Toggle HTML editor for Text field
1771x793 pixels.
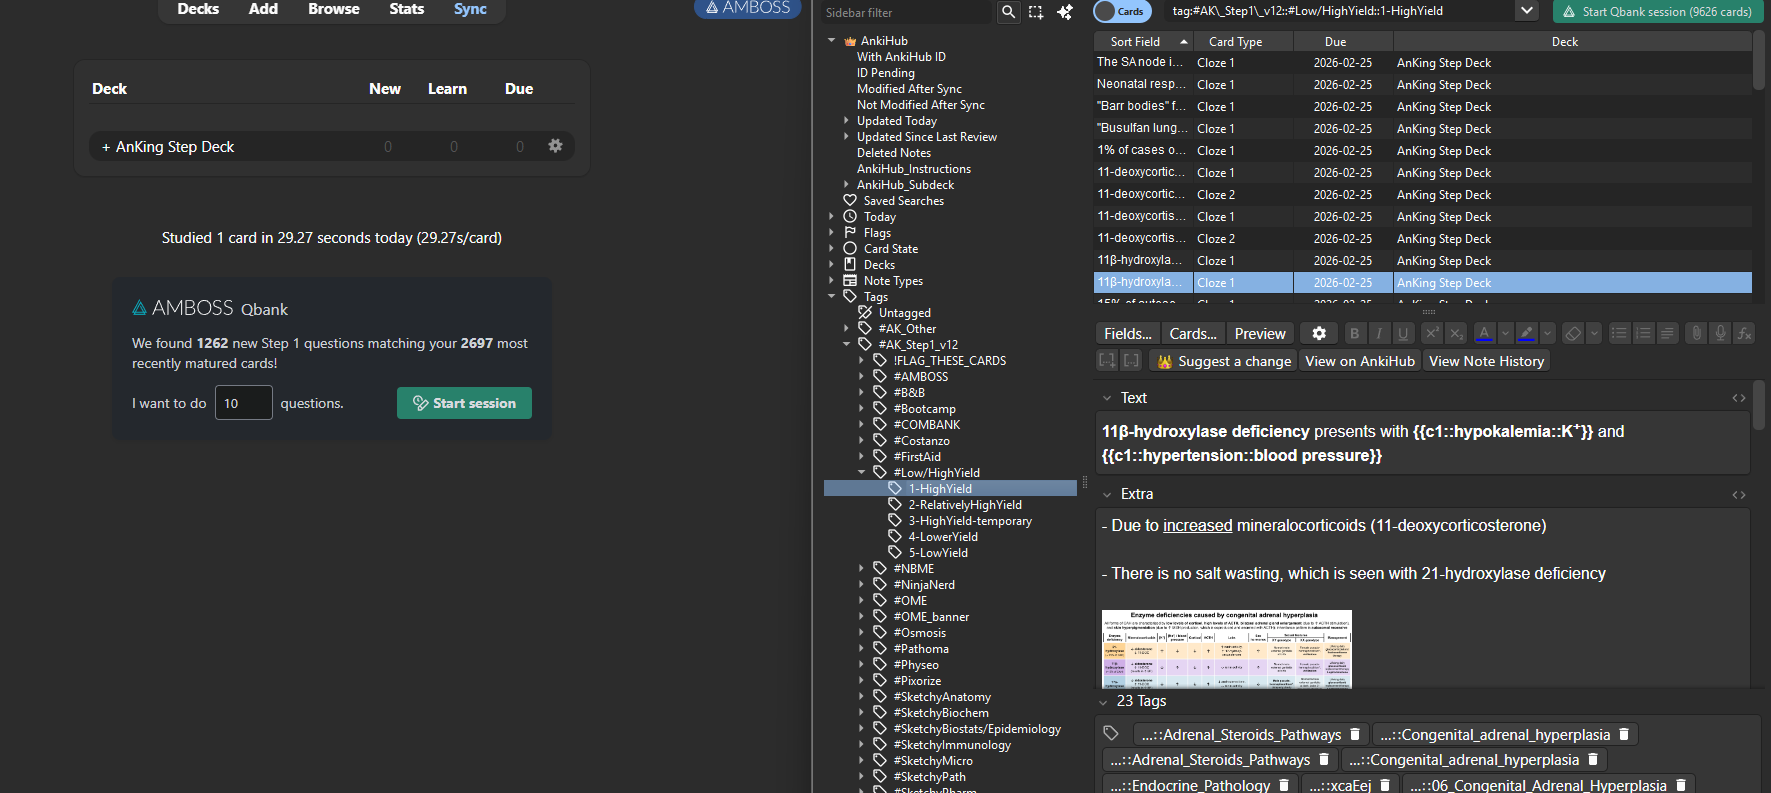pyautogui.click(x=1739, y=398)
